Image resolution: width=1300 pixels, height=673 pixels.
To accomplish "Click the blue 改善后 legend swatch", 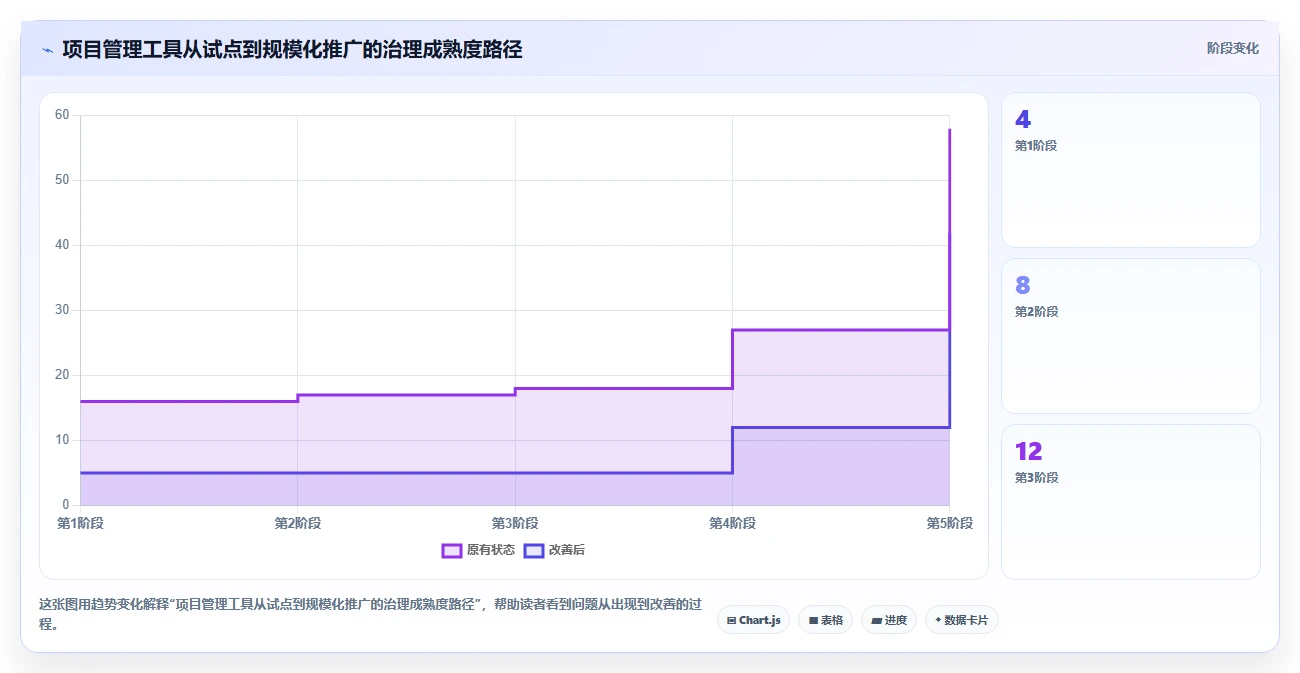I will pos(534,550).
